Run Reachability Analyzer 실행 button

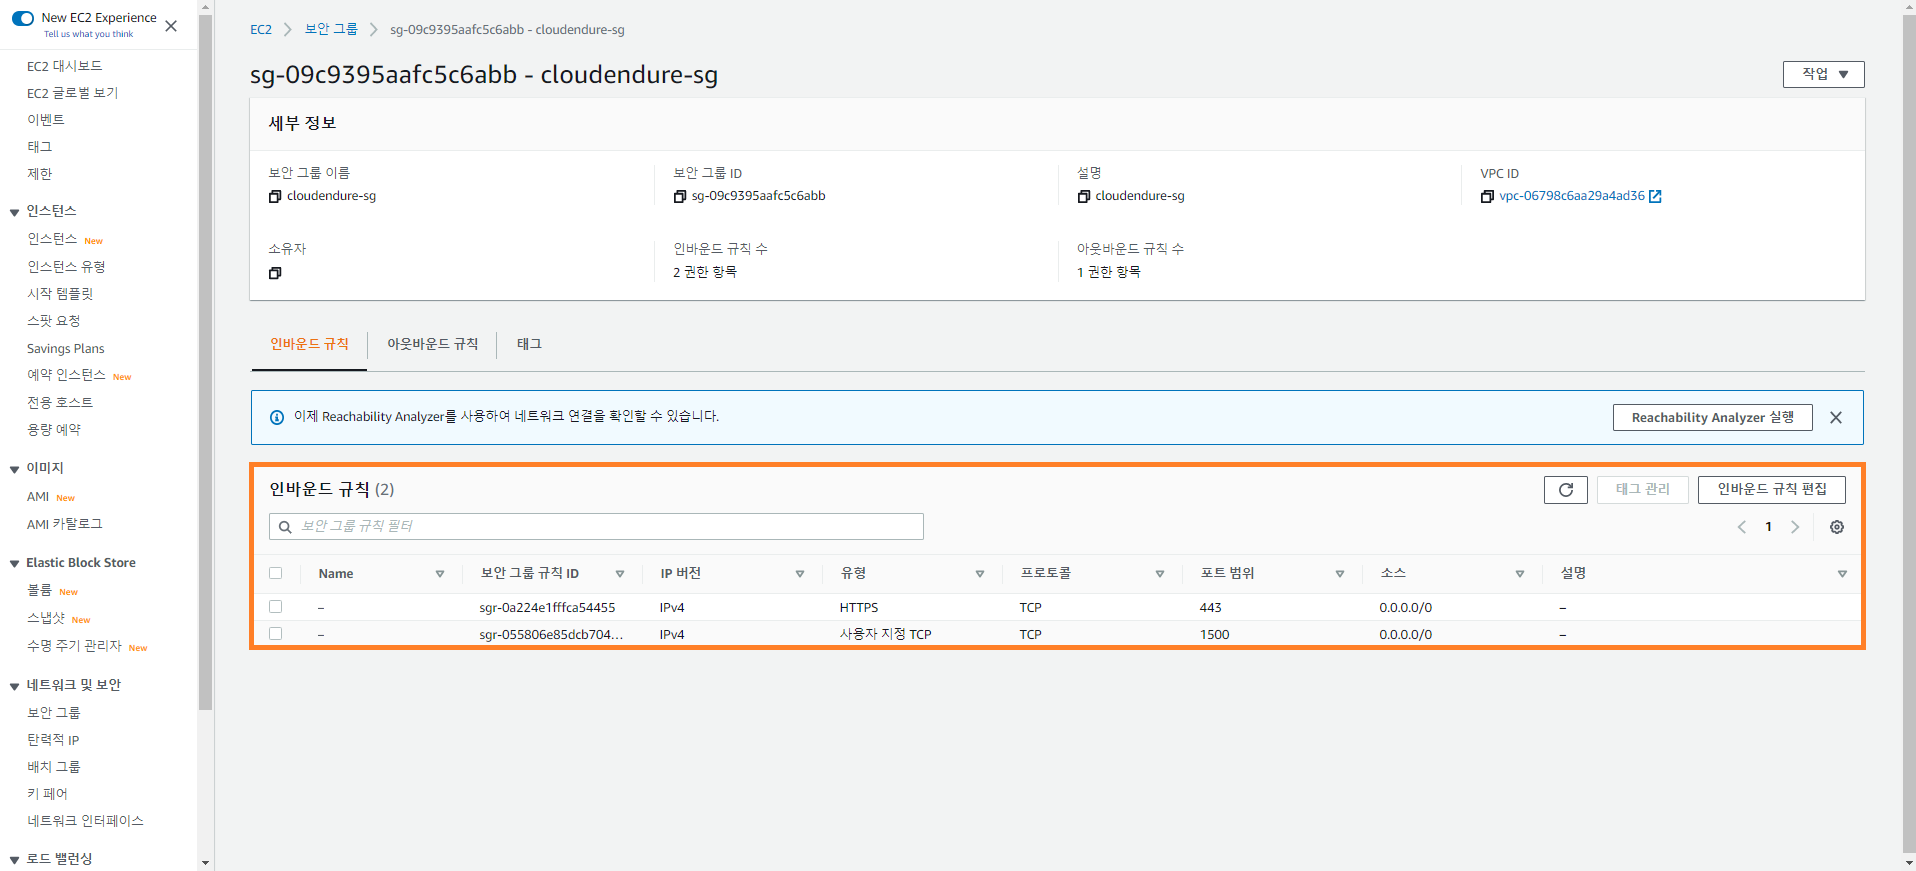pyautogui.click(x=1712, y=418)
